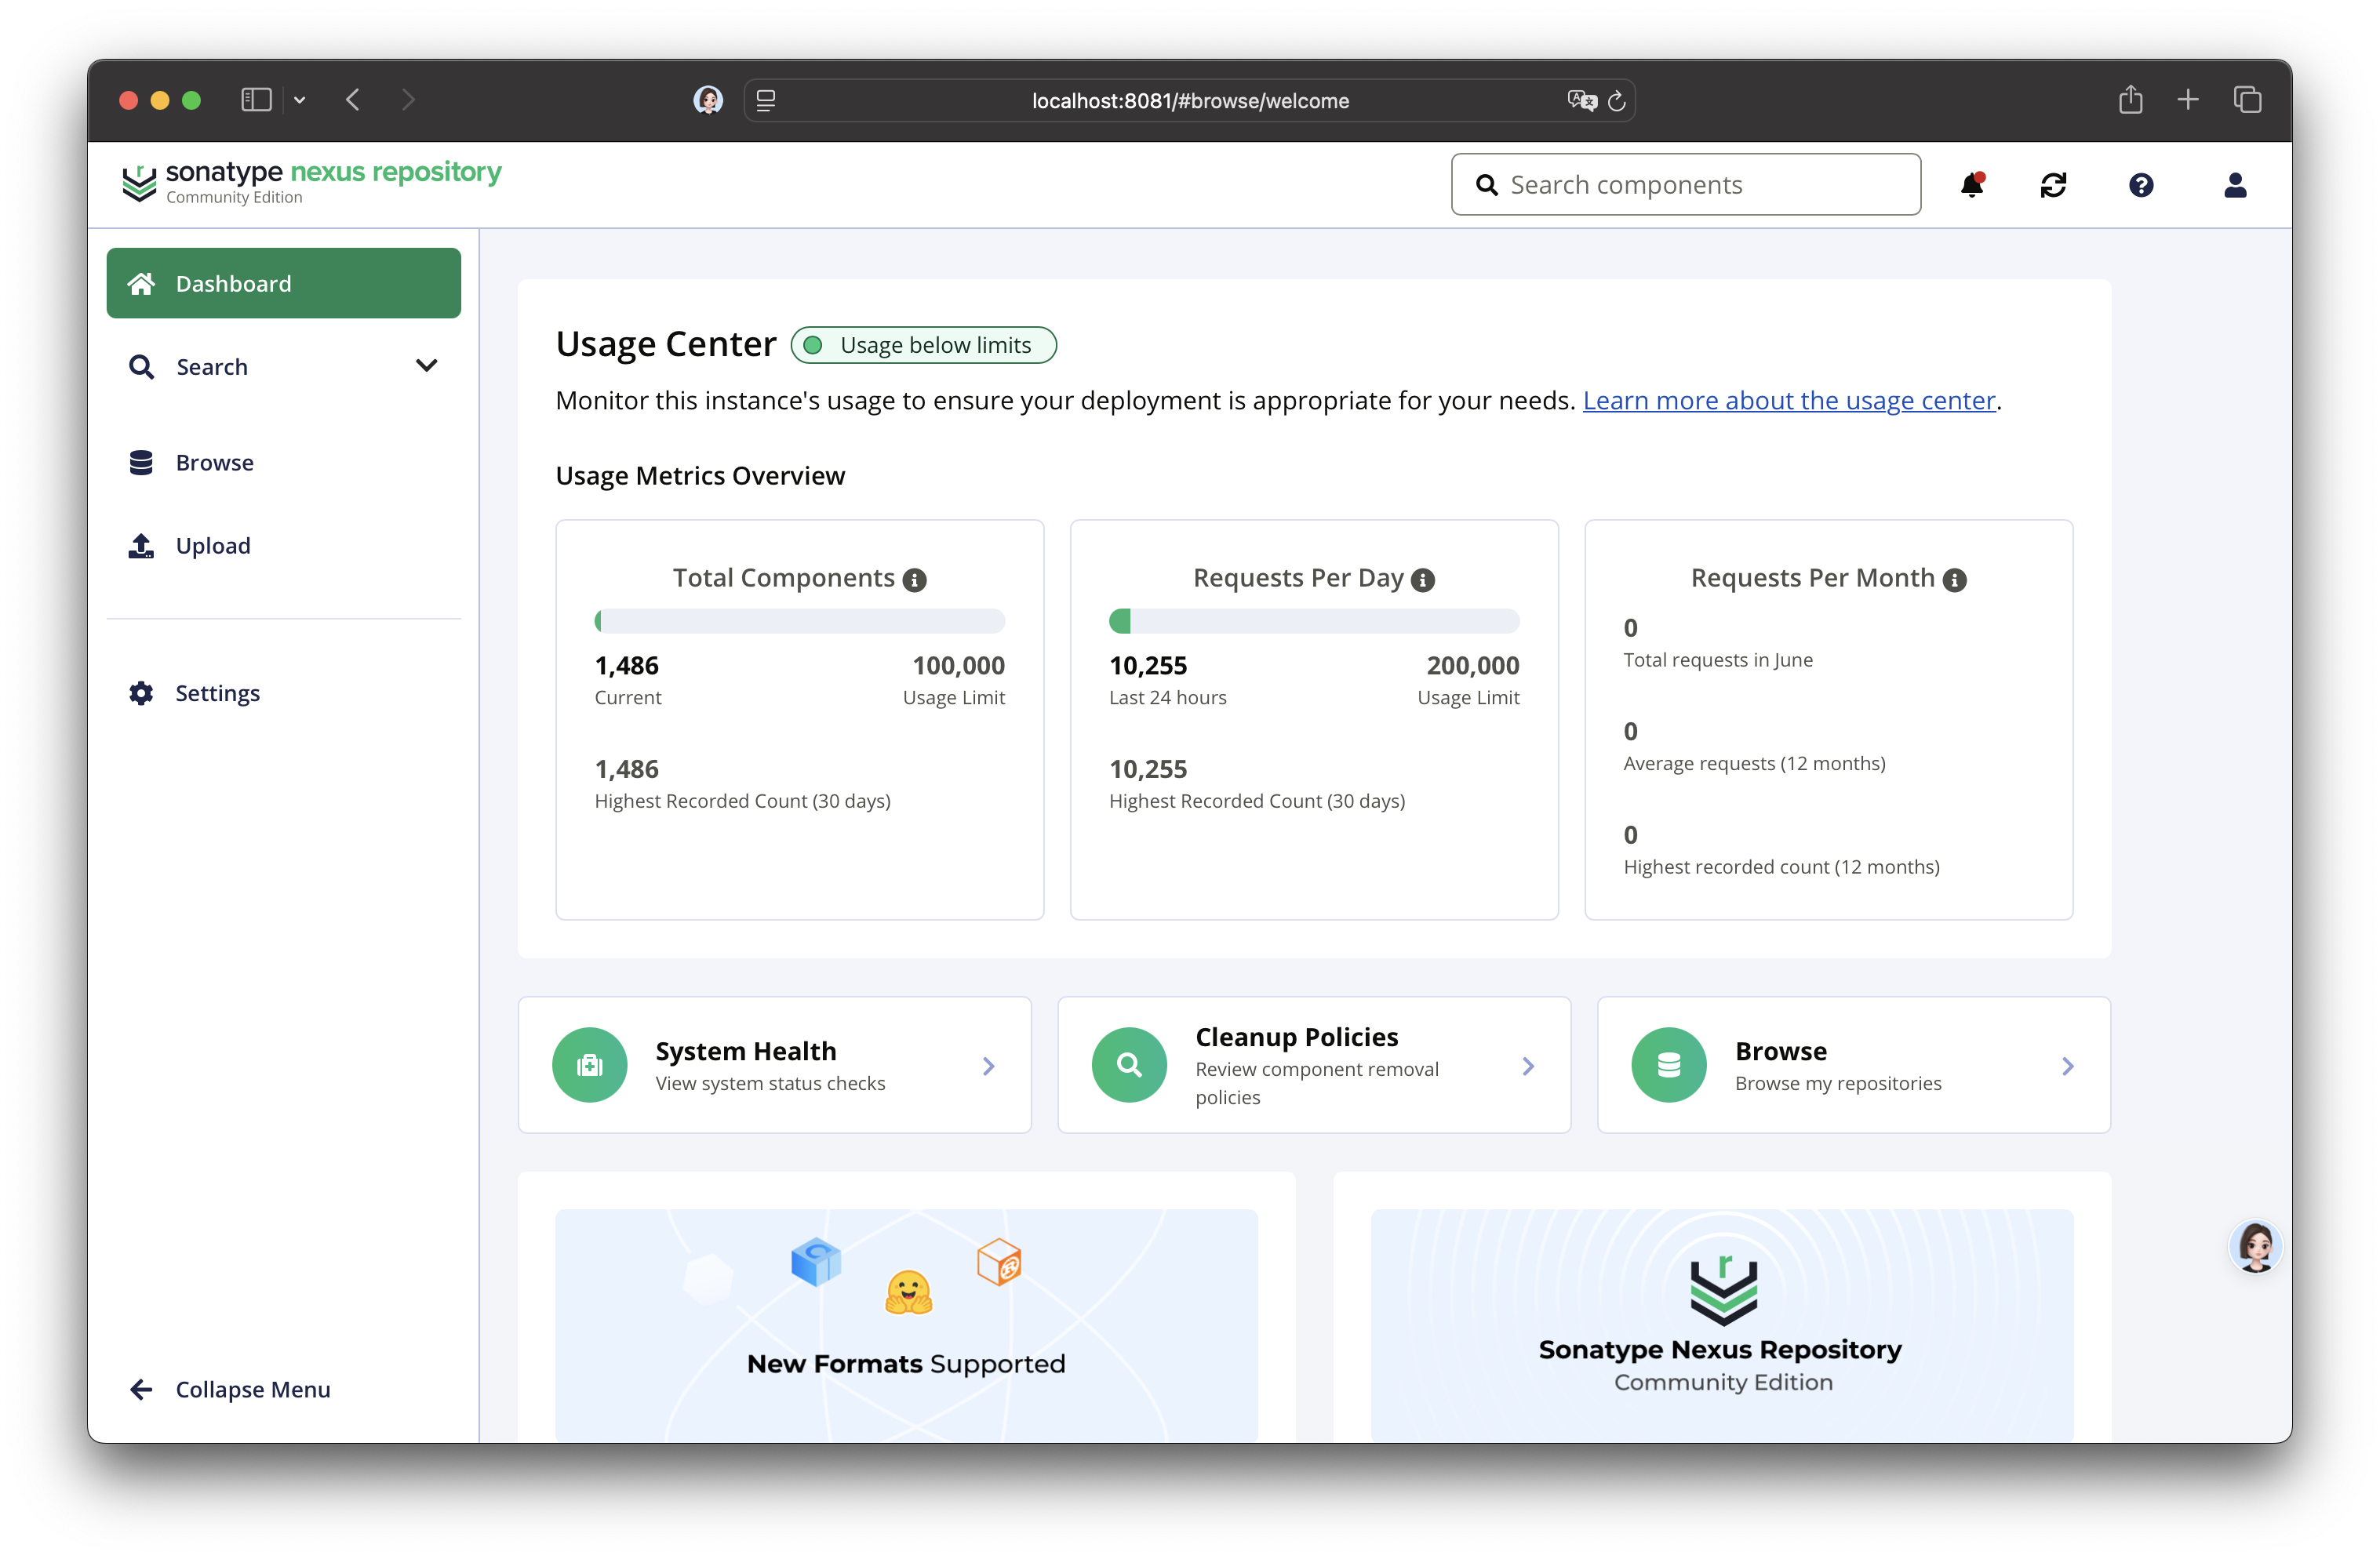Toggle the Safari sidebar icon
This screenshot has height=1559, width=2380.
click(256, 100)
